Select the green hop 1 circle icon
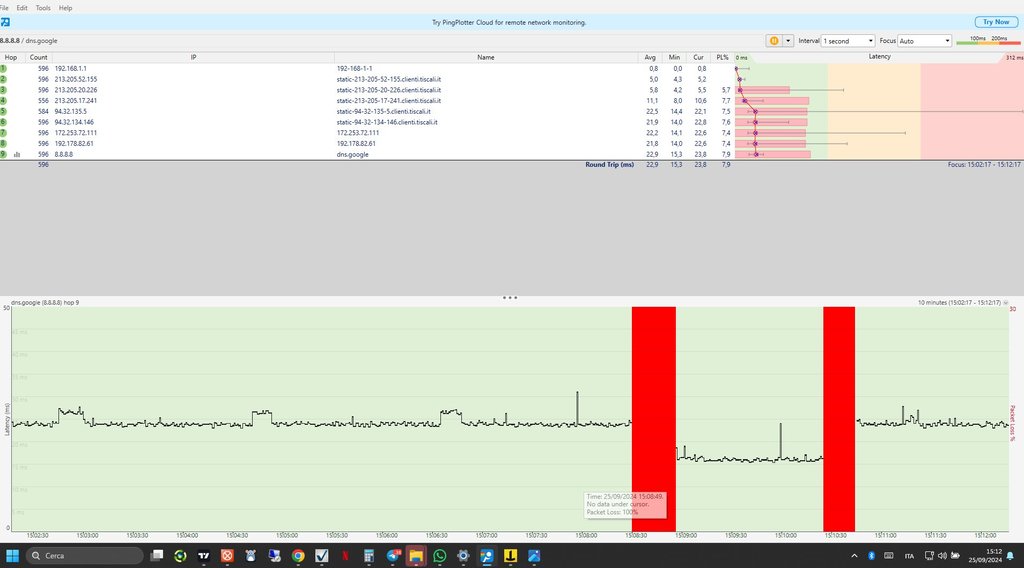The width and height of the screenshot is (1024, 568). pos(4,68)
